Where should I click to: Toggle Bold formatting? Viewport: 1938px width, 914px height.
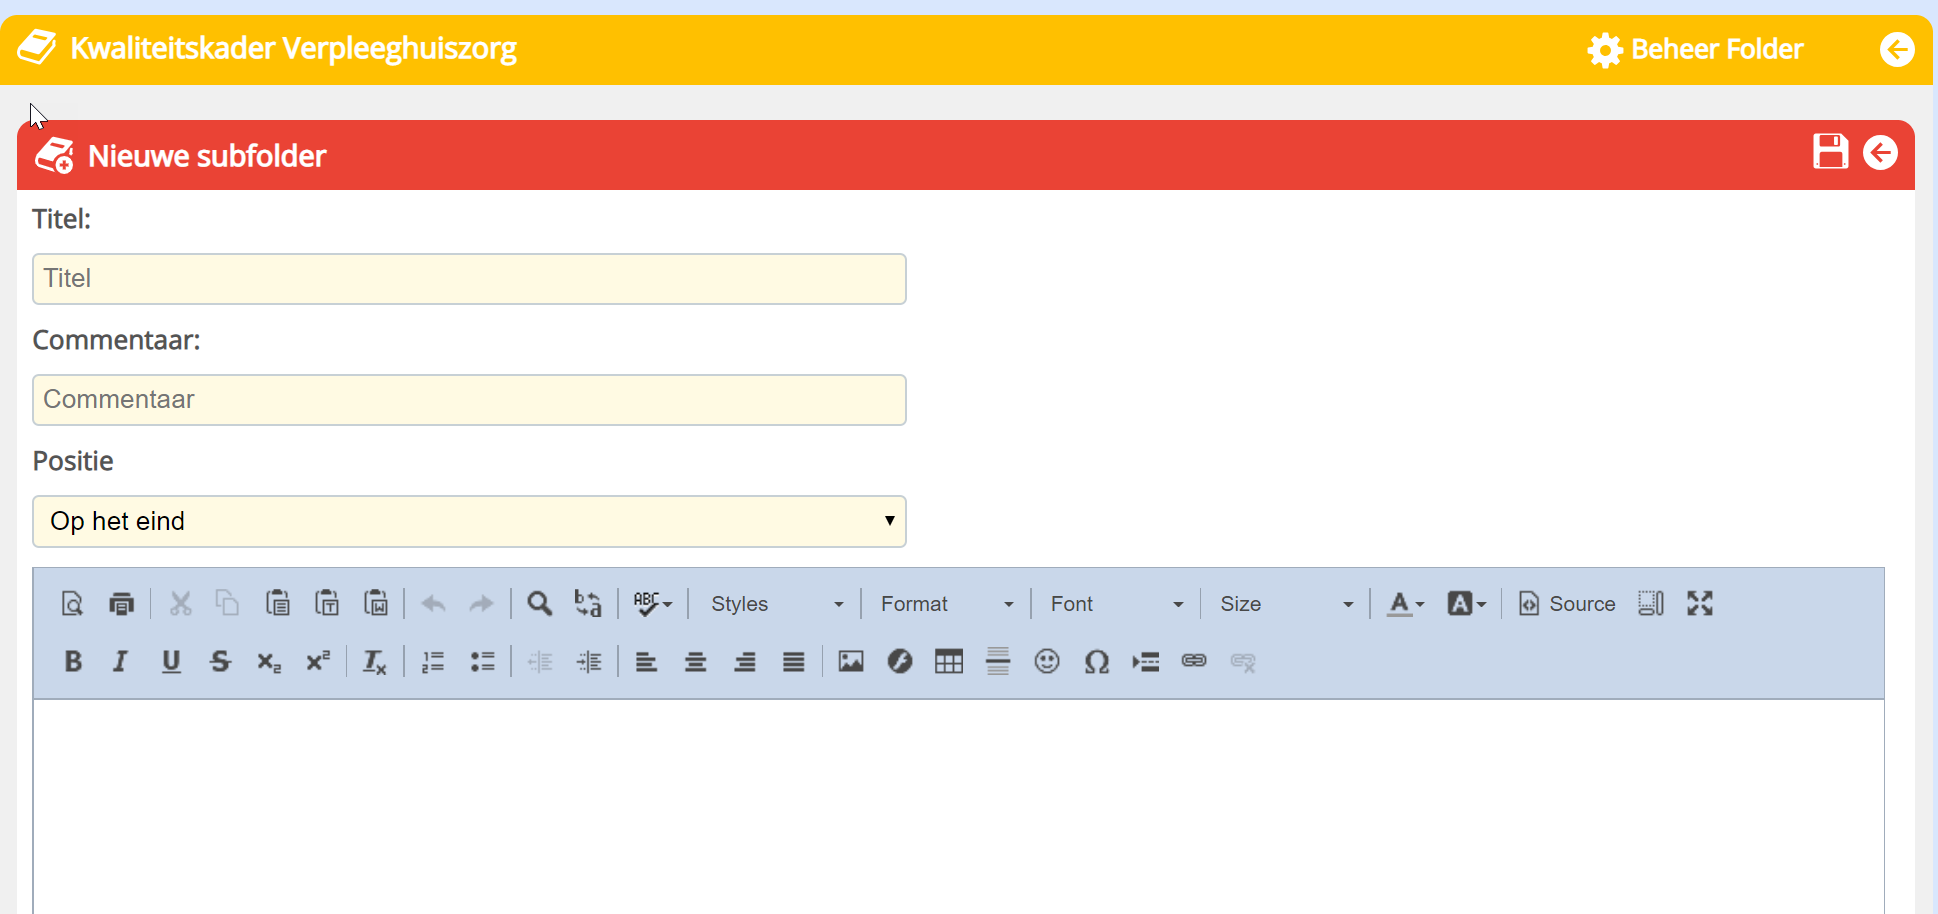click(x=73, y=662)
